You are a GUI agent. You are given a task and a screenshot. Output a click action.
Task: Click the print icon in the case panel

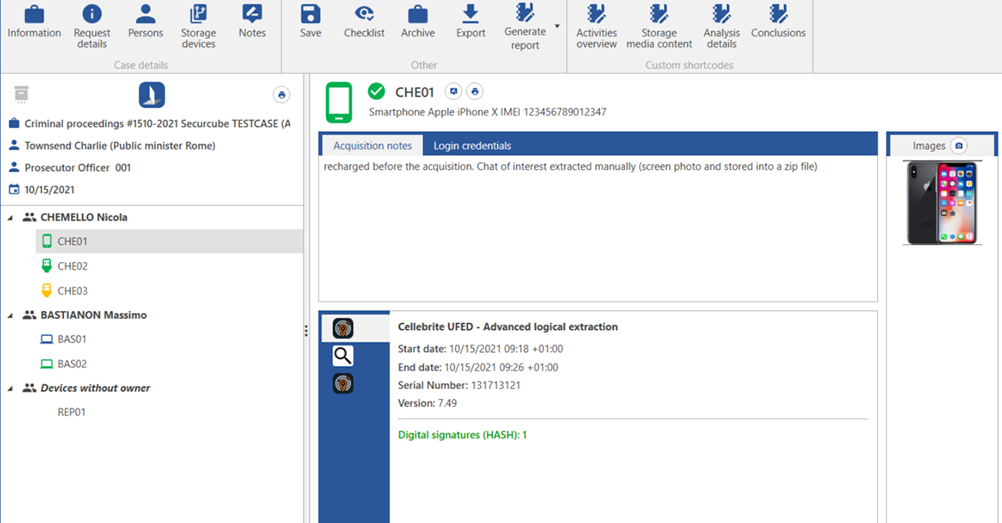(281, 95)
